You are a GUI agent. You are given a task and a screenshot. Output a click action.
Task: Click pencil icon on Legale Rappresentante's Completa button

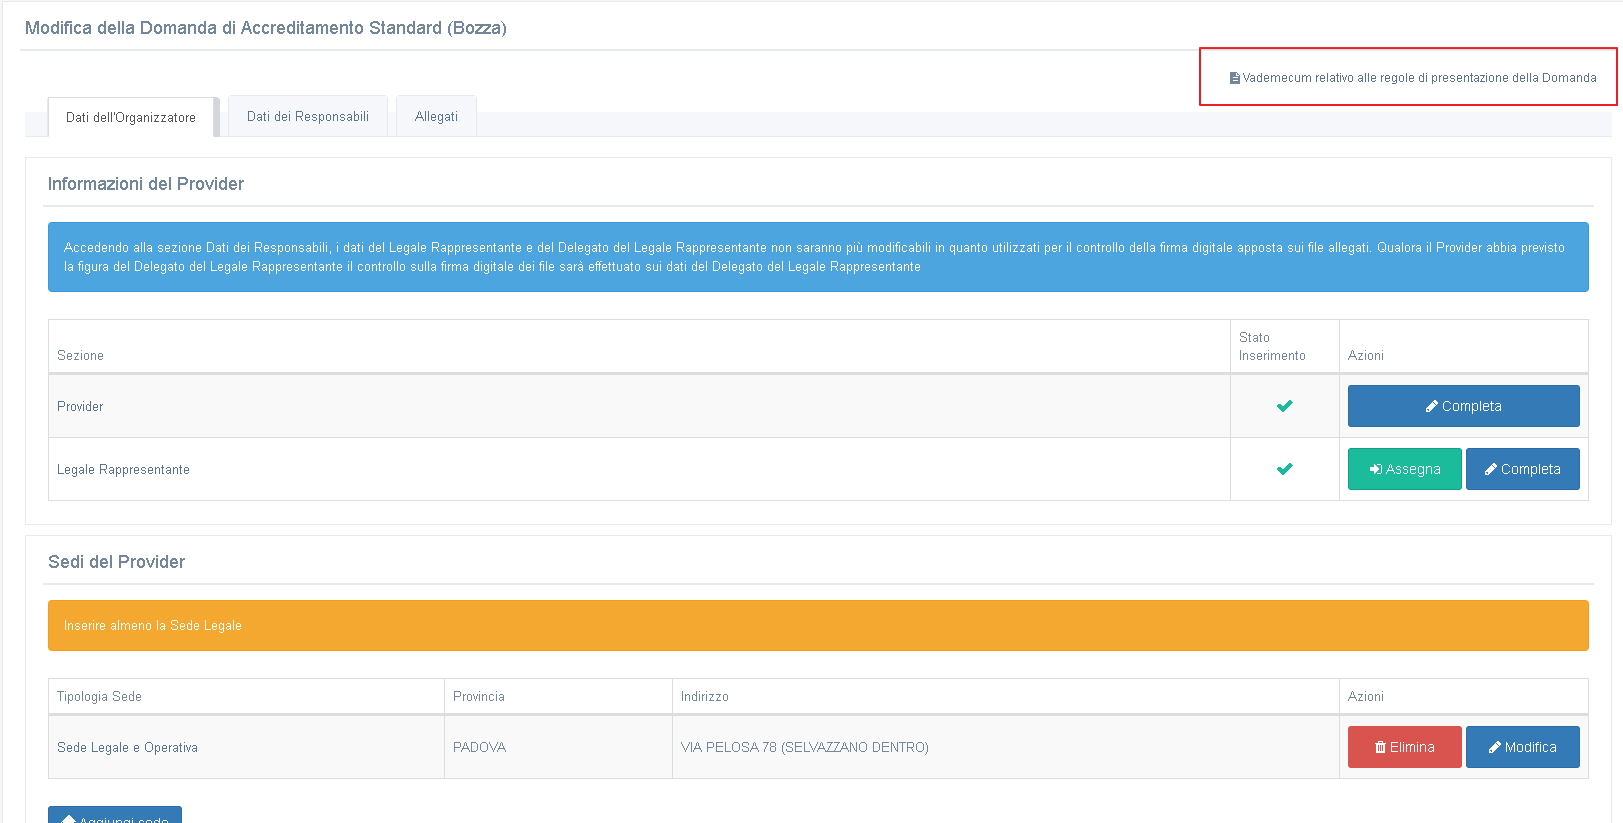(x=1491, y=470)
